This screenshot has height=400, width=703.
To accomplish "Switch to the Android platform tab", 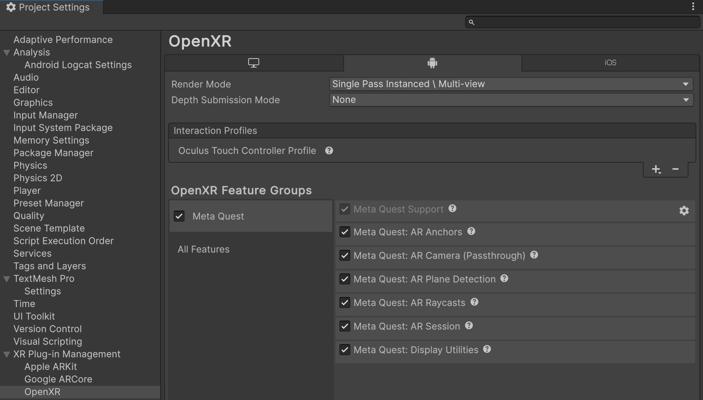I will [432, 63].
